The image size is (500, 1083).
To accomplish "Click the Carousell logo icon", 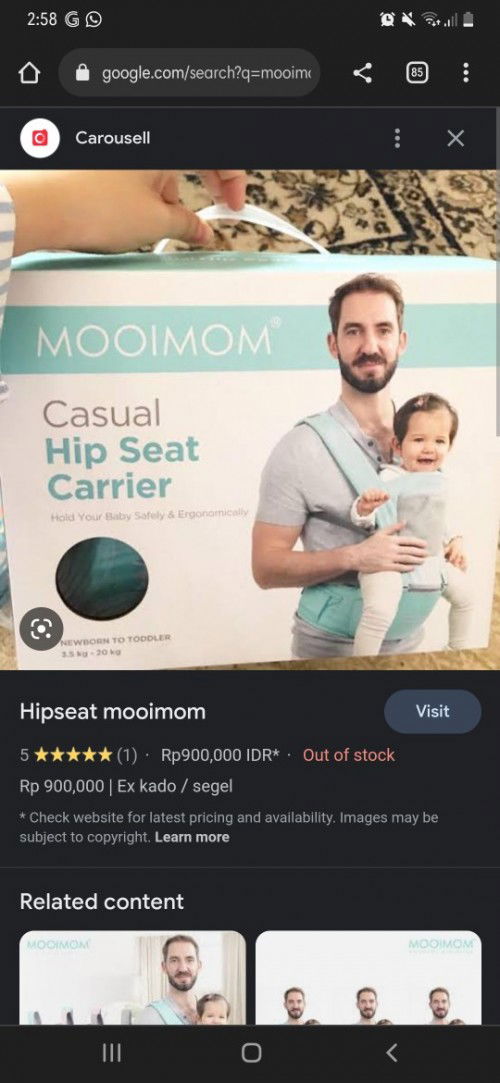I will tap(39, 138).
